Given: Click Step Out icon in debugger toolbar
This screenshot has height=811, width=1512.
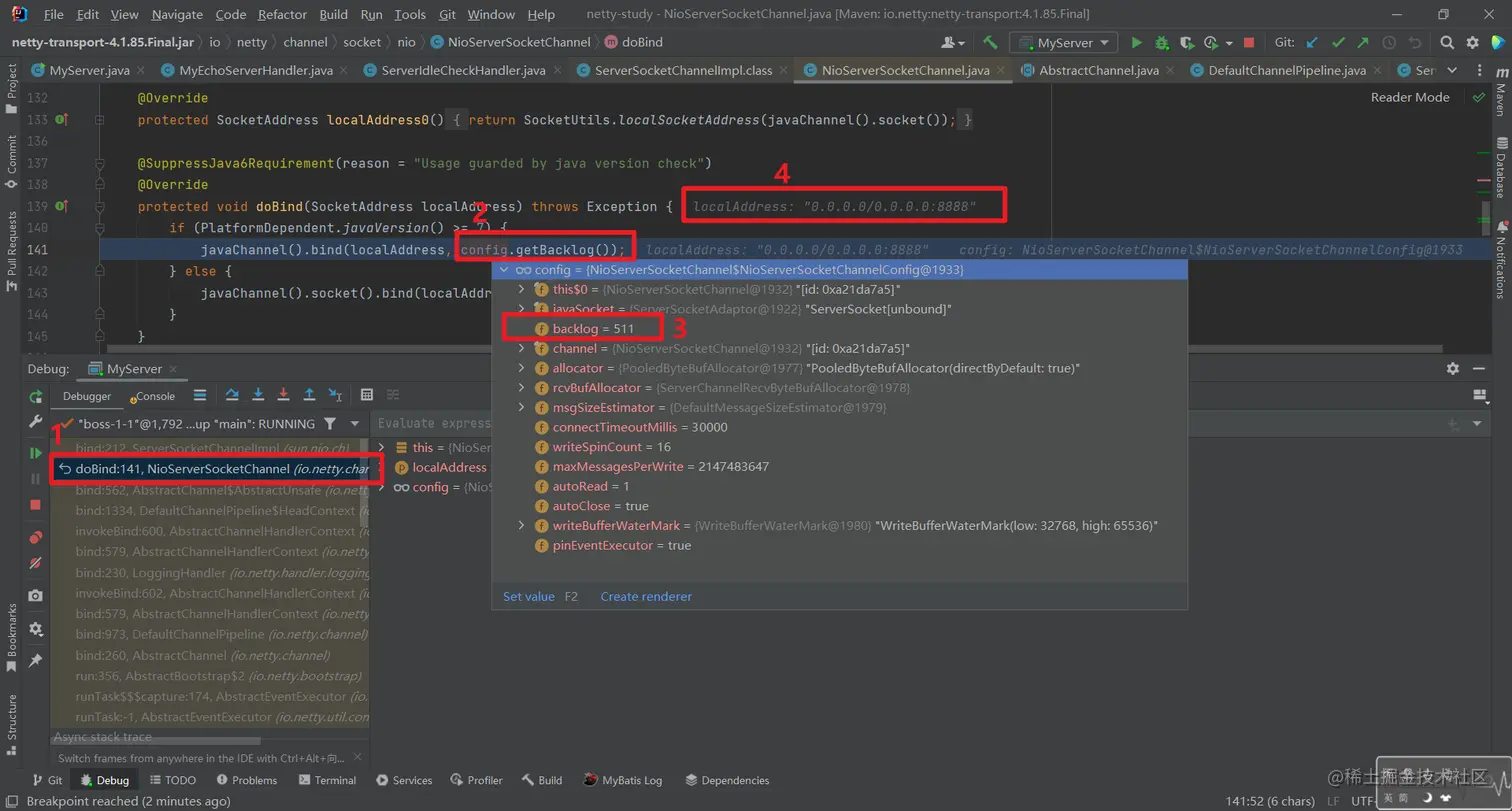Looking at the screenshot, I should click(309, 395).
